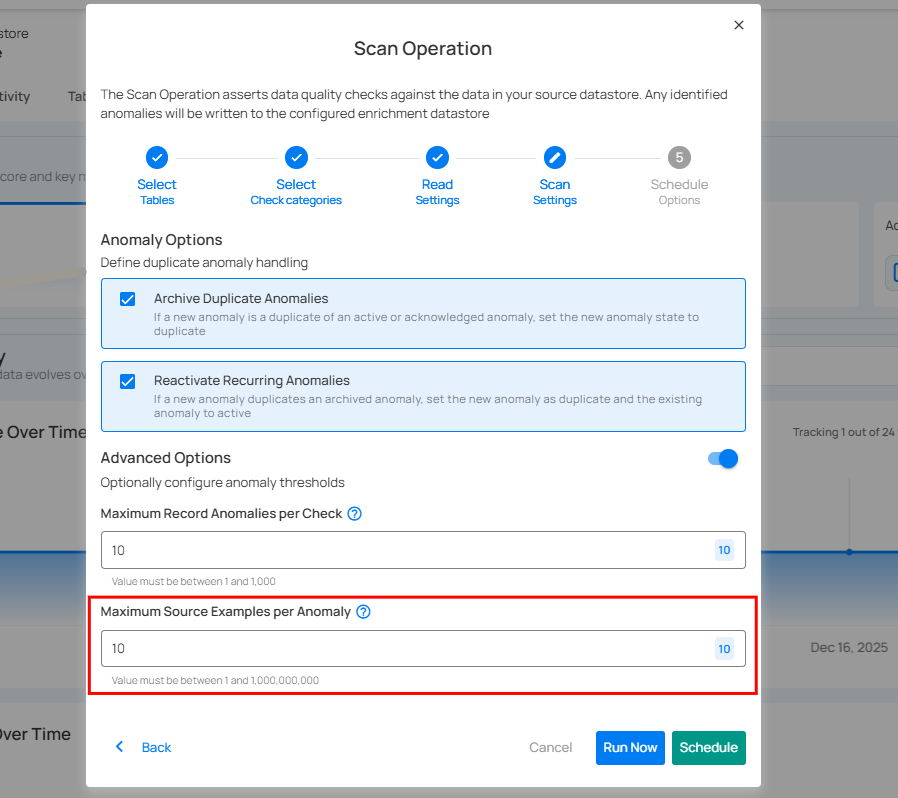Click the Cancel button
This screenshot has width=898, height=798.
550,748
